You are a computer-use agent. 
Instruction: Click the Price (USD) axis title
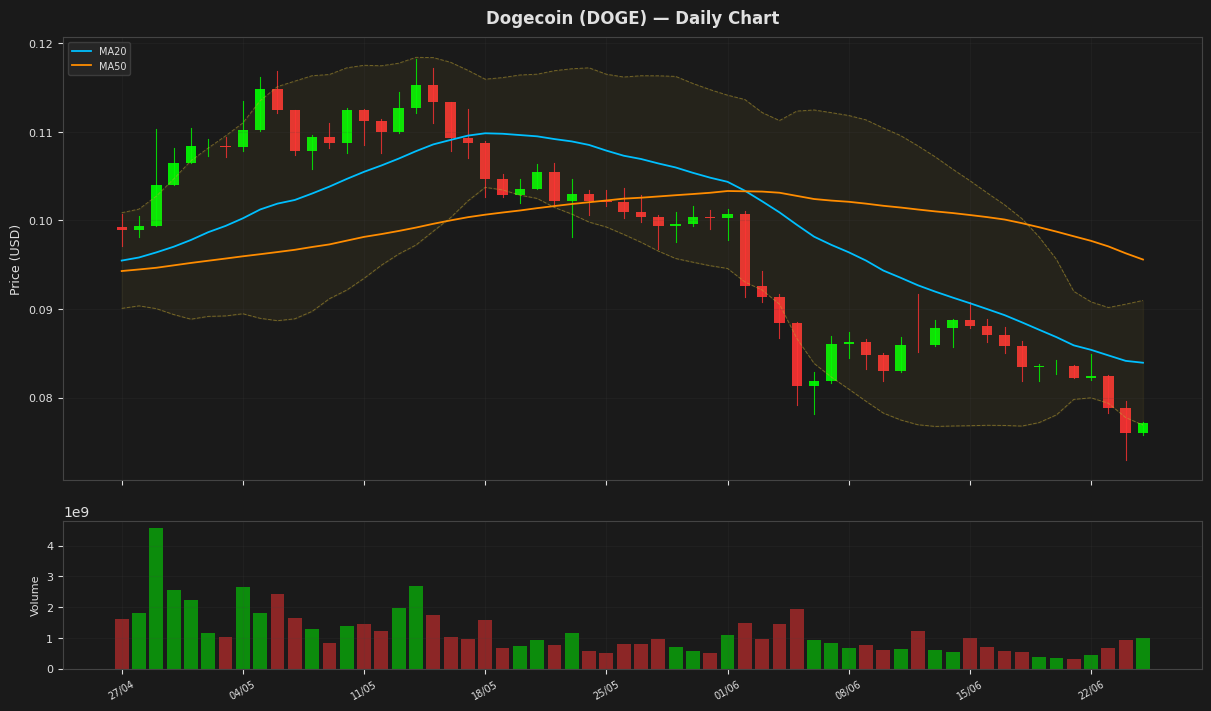(15, 259)
